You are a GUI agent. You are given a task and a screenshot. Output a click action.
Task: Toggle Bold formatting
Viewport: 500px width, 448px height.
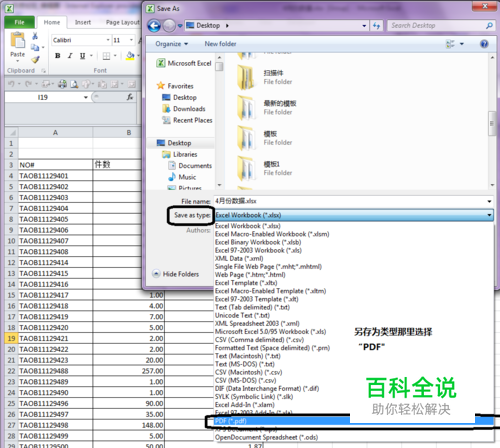click(58, 56)
